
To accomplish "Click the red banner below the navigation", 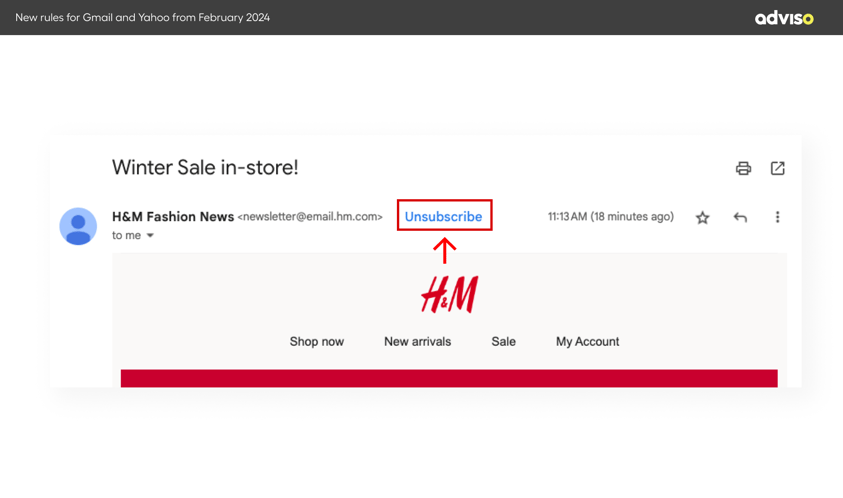I will [x=449, y=378].
